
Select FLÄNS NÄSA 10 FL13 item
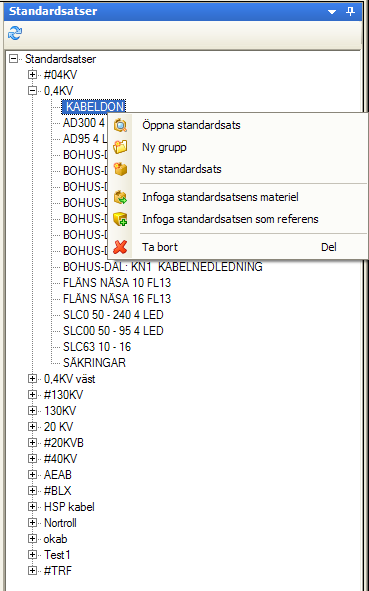click(x=117, y=283)
